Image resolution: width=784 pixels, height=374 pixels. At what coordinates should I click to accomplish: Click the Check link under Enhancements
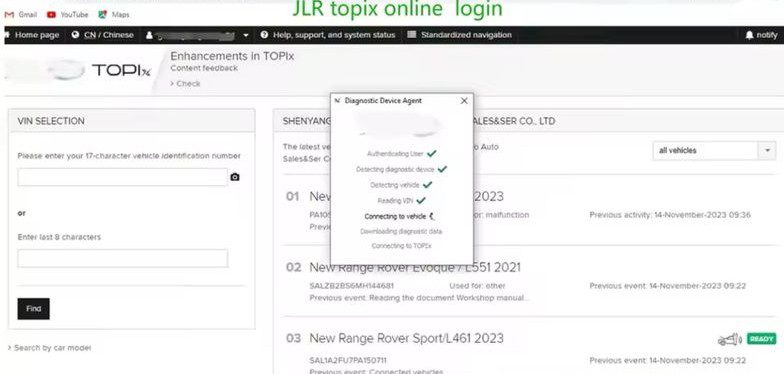186,84
